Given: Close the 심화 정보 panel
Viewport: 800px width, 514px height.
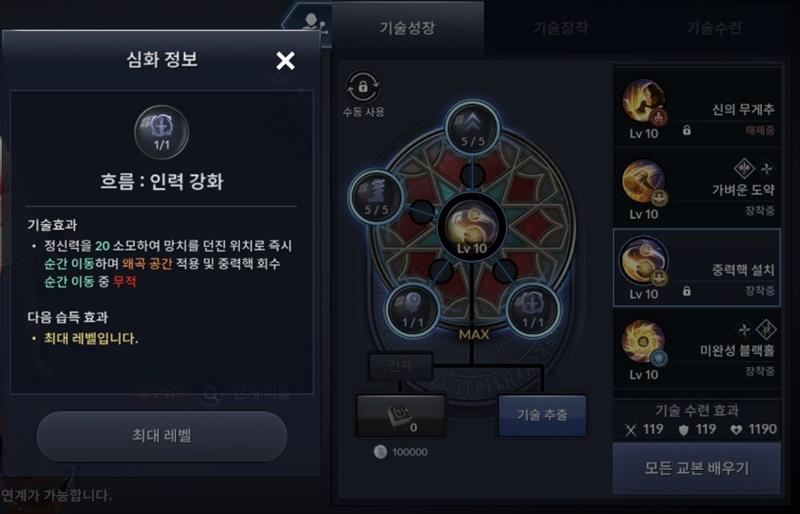Looking at the screenshot, I should (285, 61).
